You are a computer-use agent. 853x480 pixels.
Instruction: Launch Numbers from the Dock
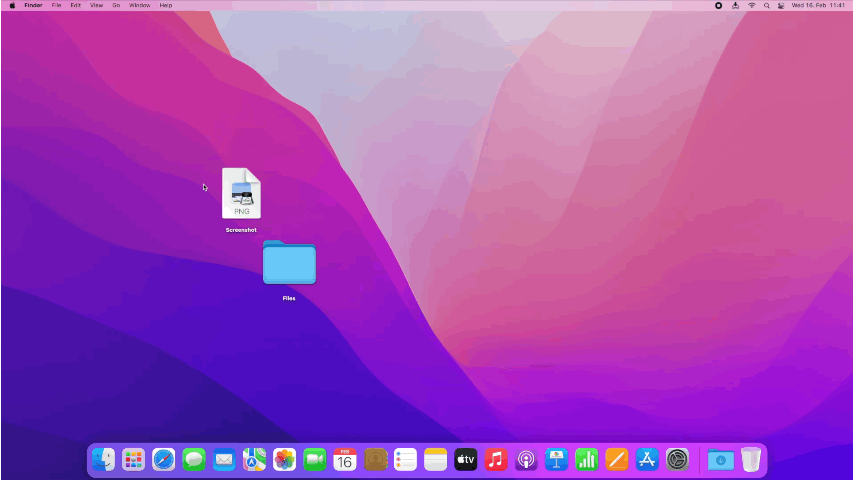586,460
